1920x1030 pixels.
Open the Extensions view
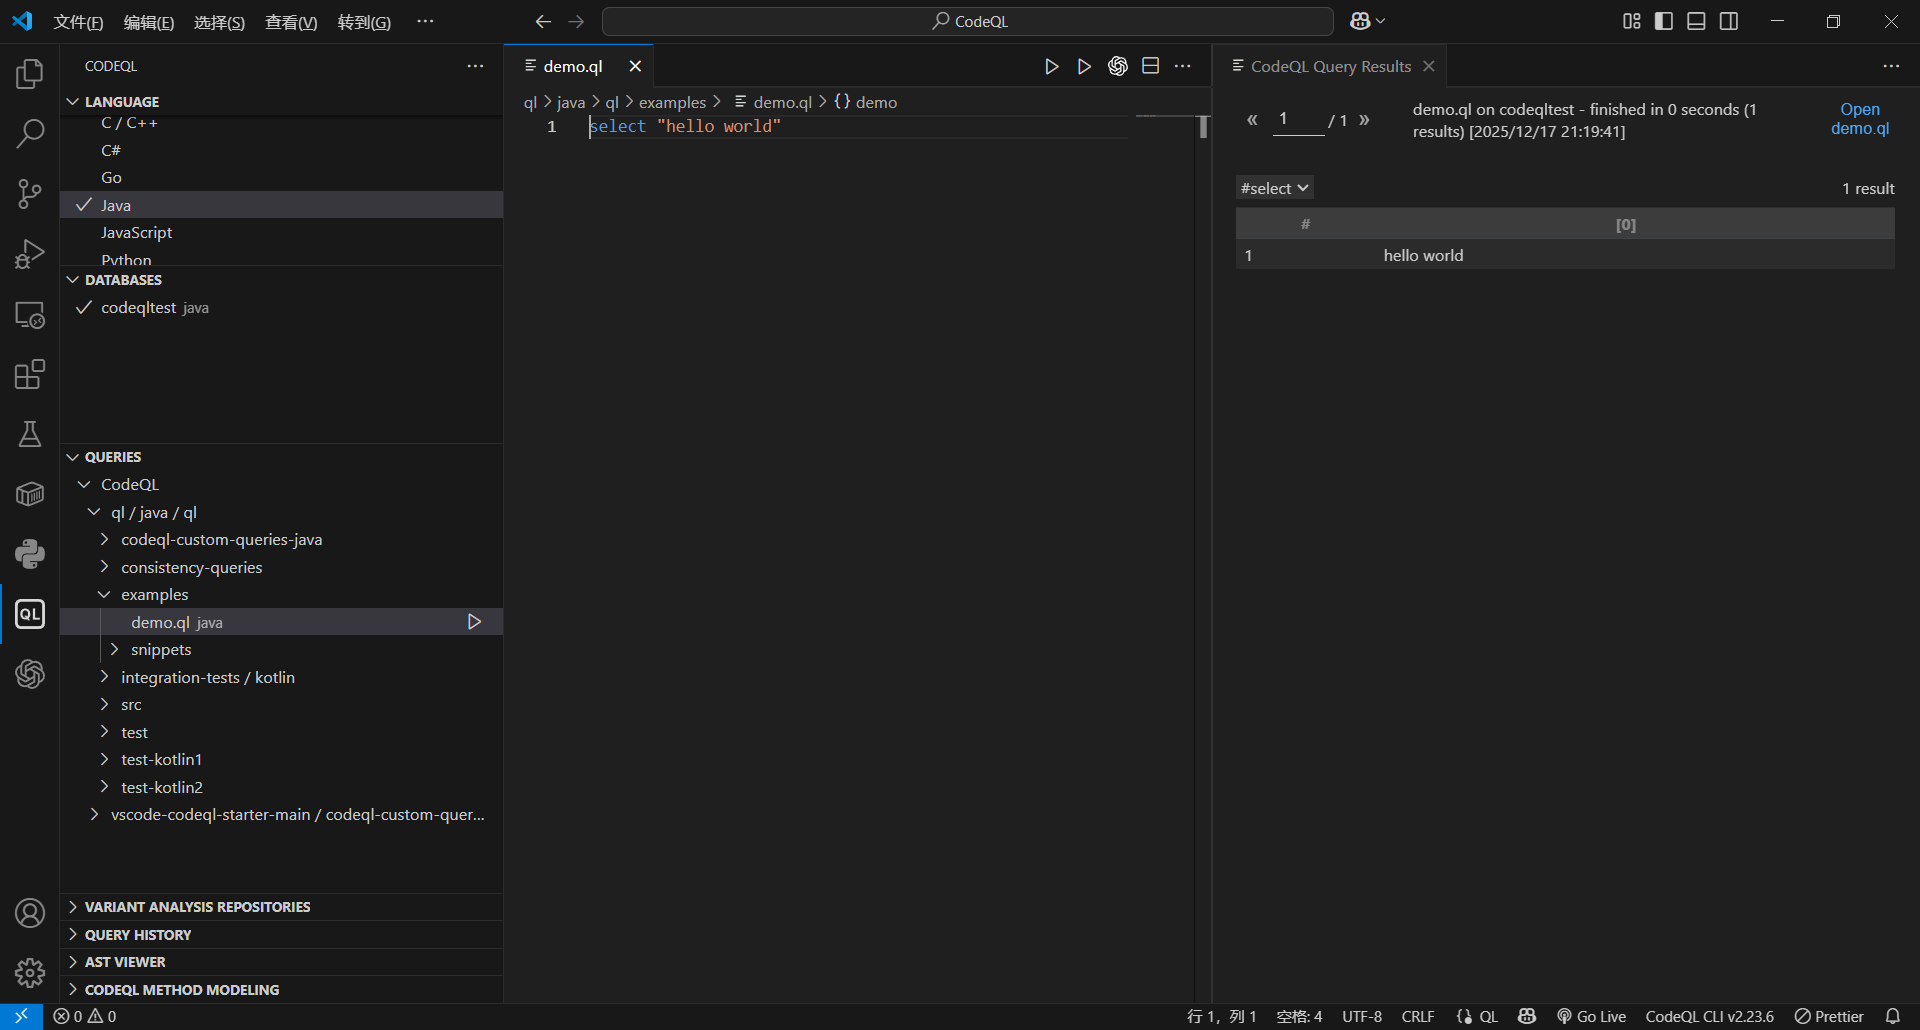point(30,375)
